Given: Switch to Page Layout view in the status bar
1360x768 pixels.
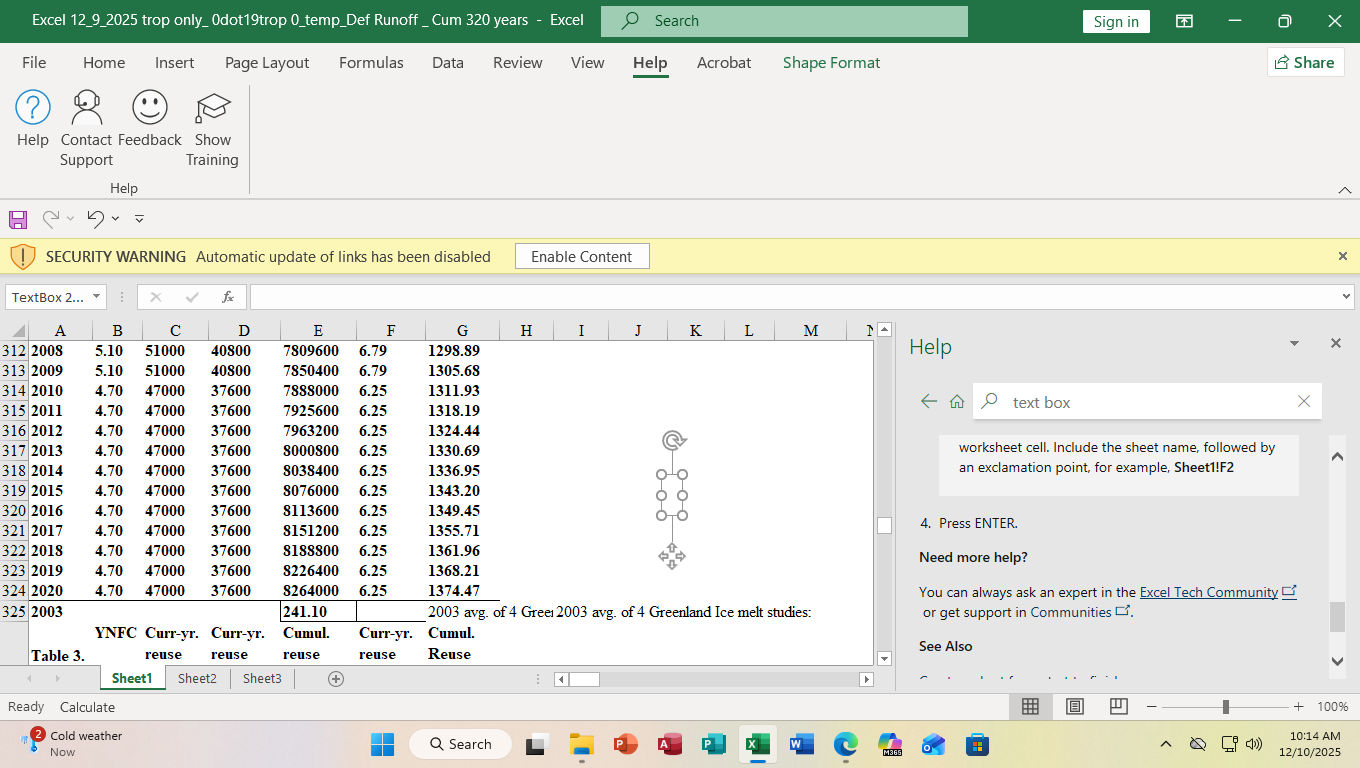Looking at the screenshot, I should [x=1075, y=707].
